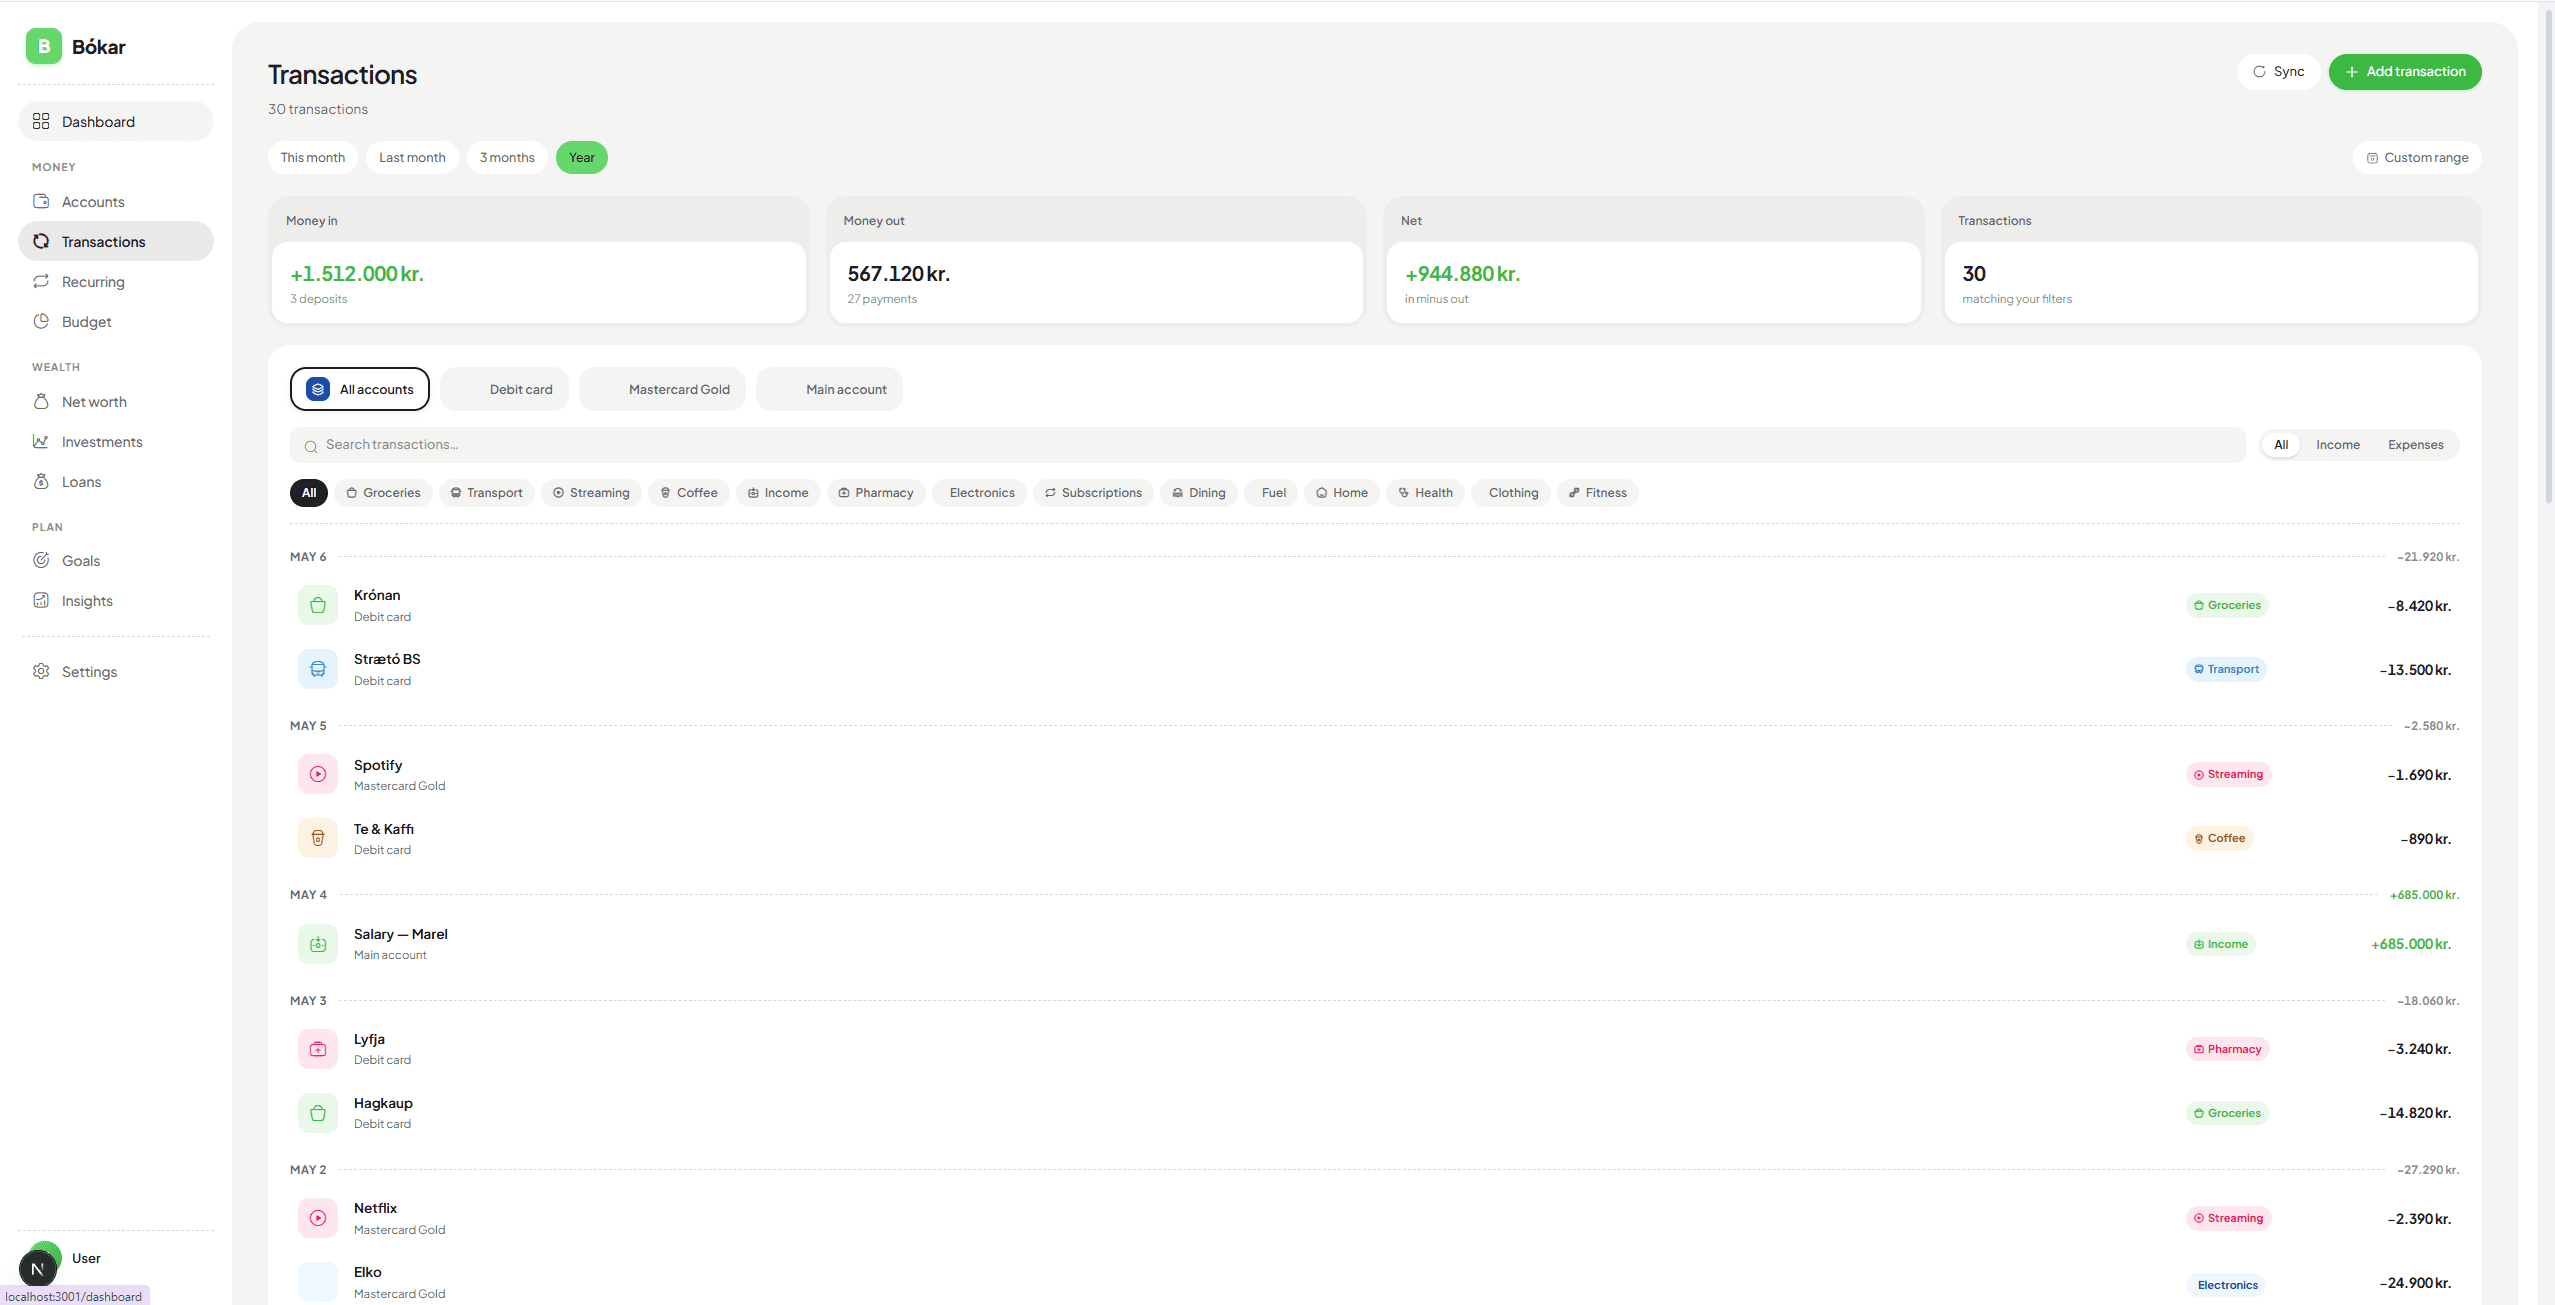Click Groceries tag on Krónan row
This screenshot has width=2555, height=1305.
click(2226, 605)
